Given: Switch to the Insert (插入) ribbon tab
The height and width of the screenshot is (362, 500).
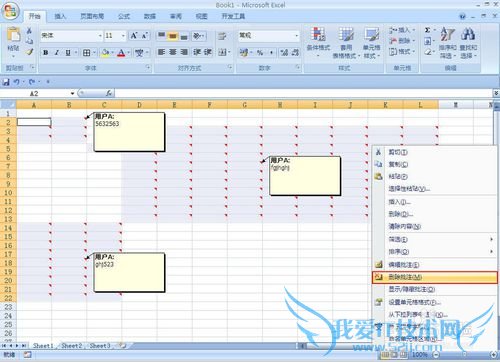Looking at the screenshot, I should [60, 16].
